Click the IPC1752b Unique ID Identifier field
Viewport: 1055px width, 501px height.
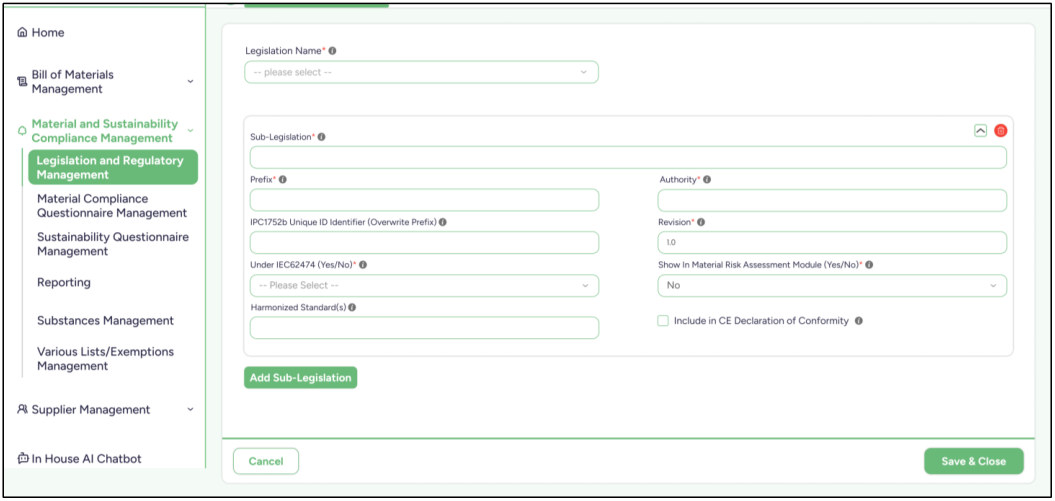coord(424,243)
